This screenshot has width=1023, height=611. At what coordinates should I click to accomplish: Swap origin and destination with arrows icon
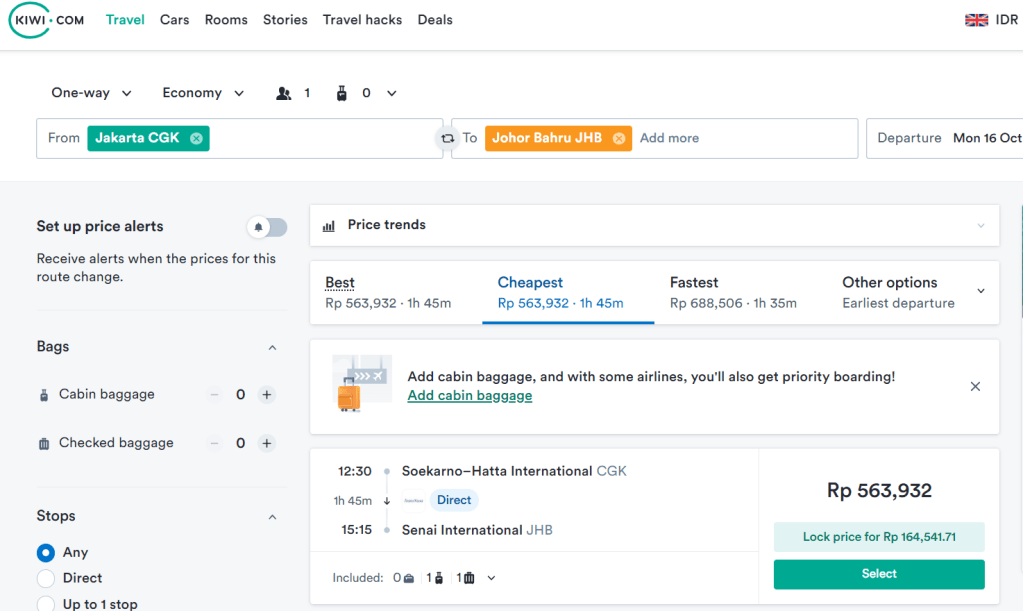(447, 138)
